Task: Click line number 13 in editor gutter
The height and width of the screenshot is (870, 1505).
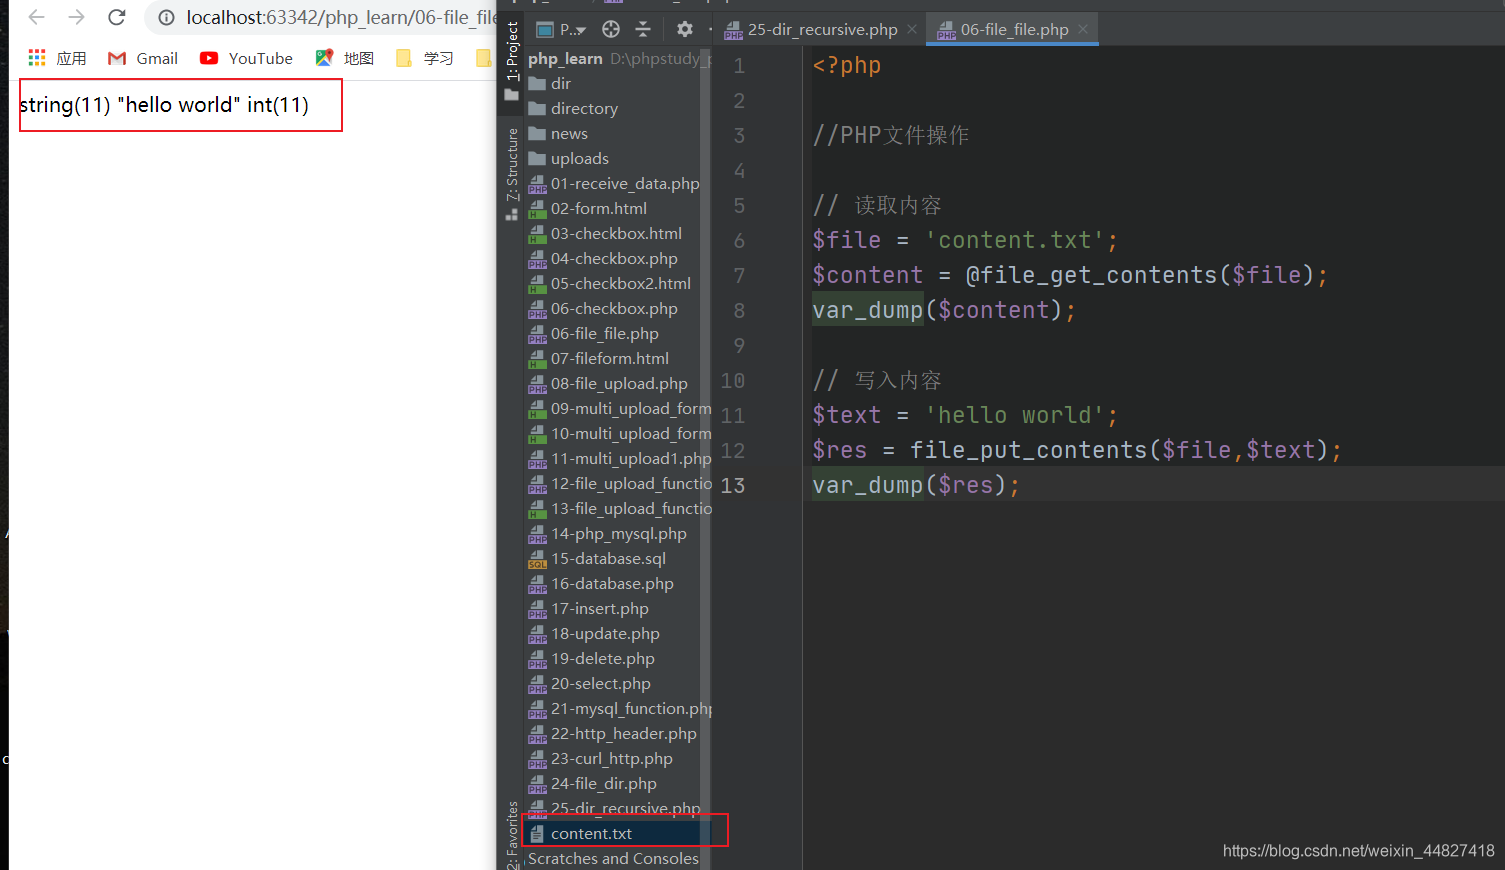Action: click(x=733, y=485)
